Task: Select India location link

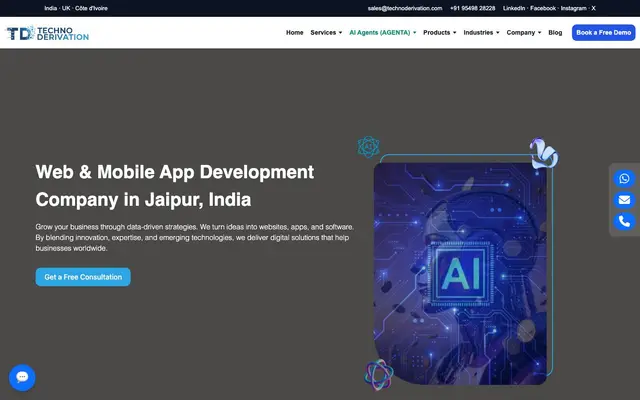Action: (51, 8)
